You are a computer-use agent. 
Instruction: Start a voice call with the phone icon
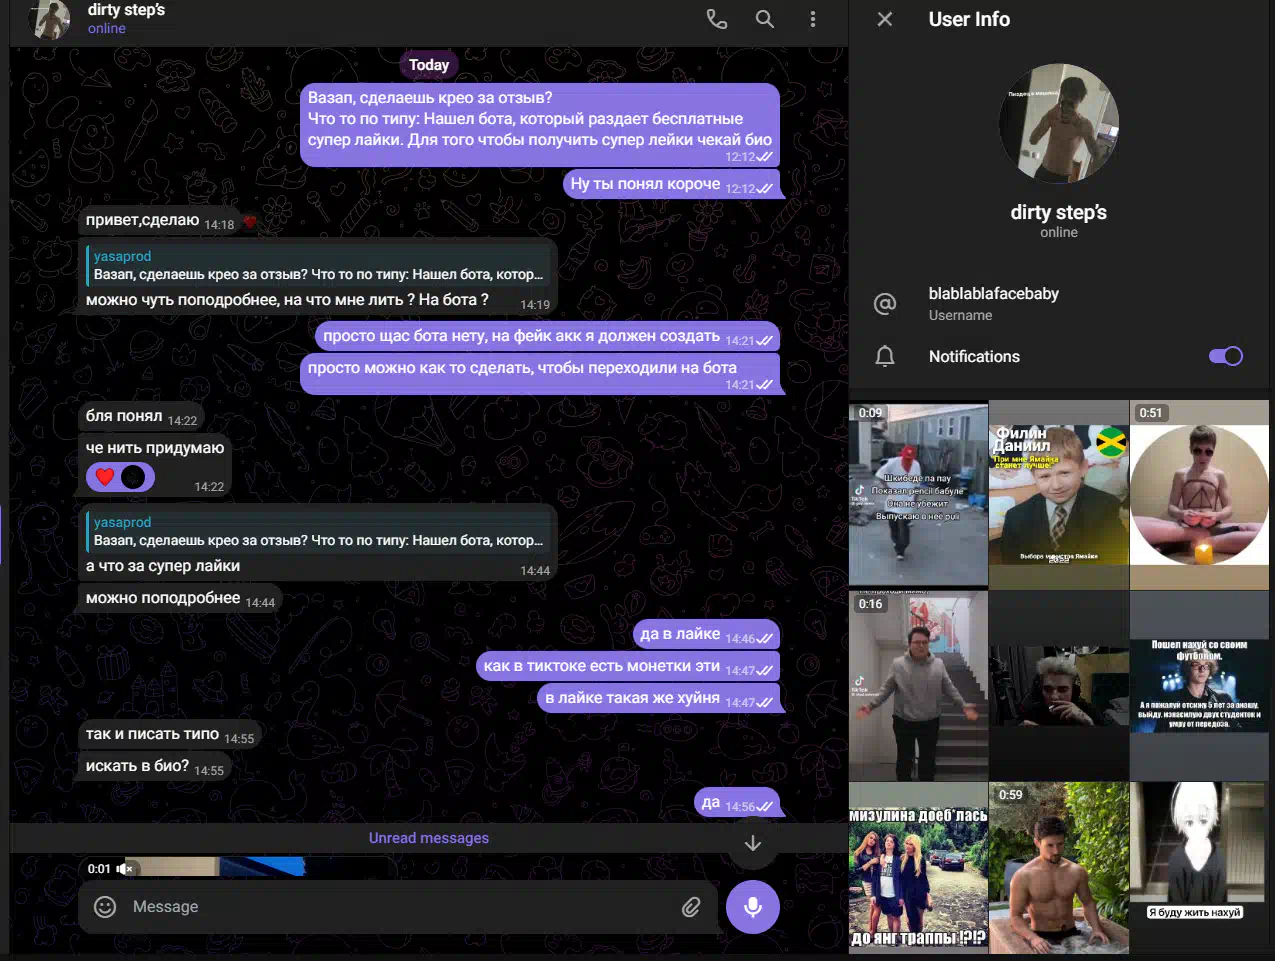[716, 19]
